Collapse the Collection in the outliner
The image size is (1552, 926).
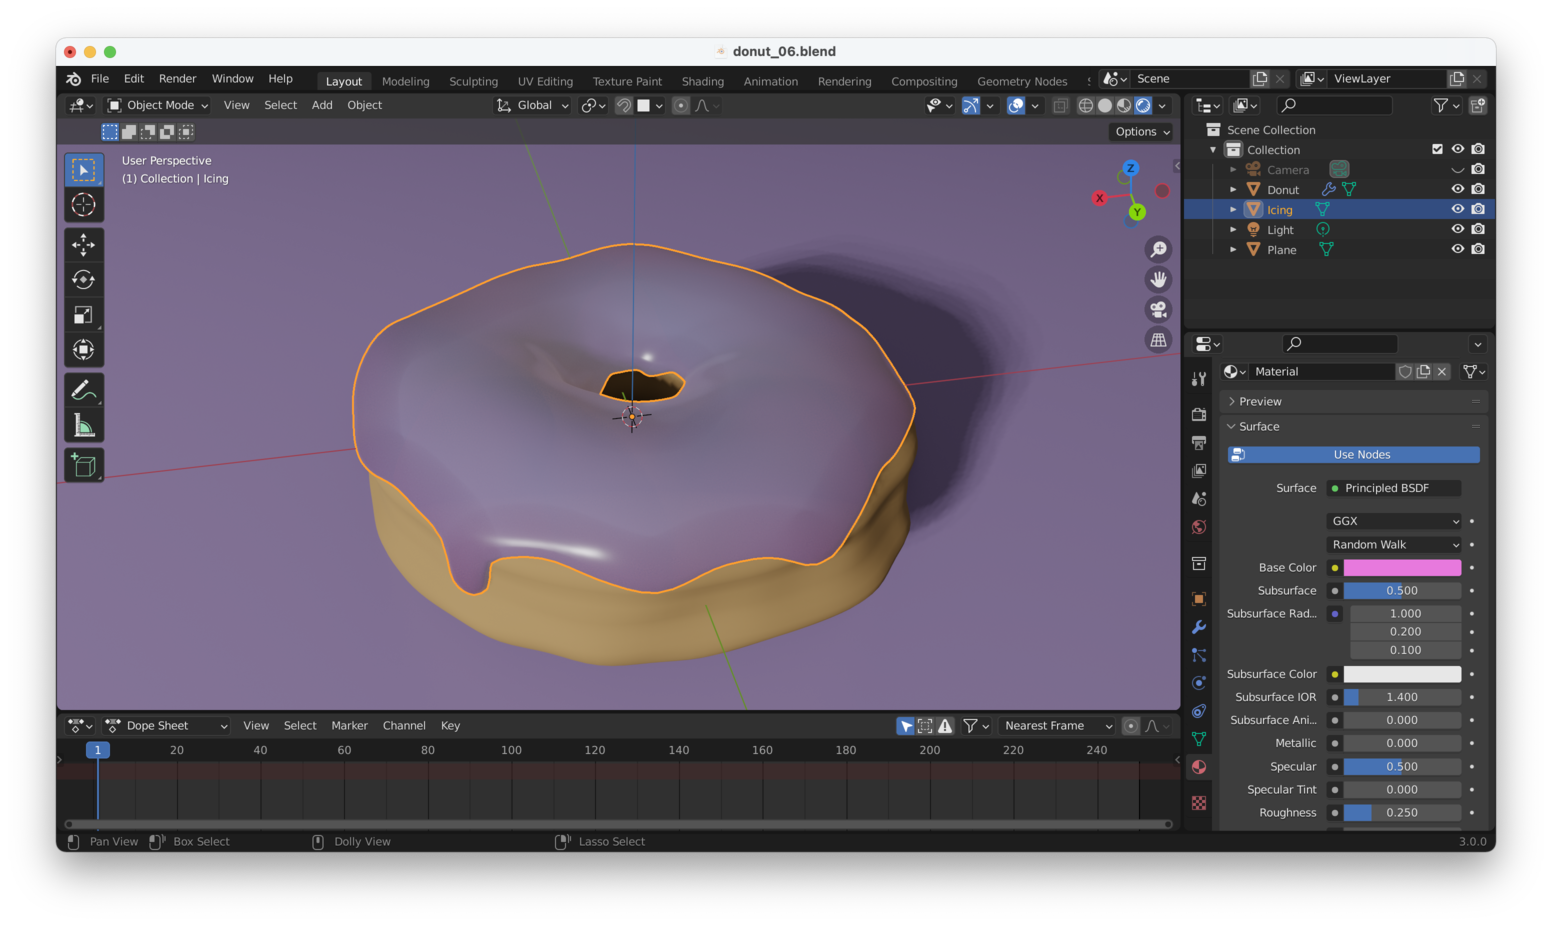[x=1213, y=149]
